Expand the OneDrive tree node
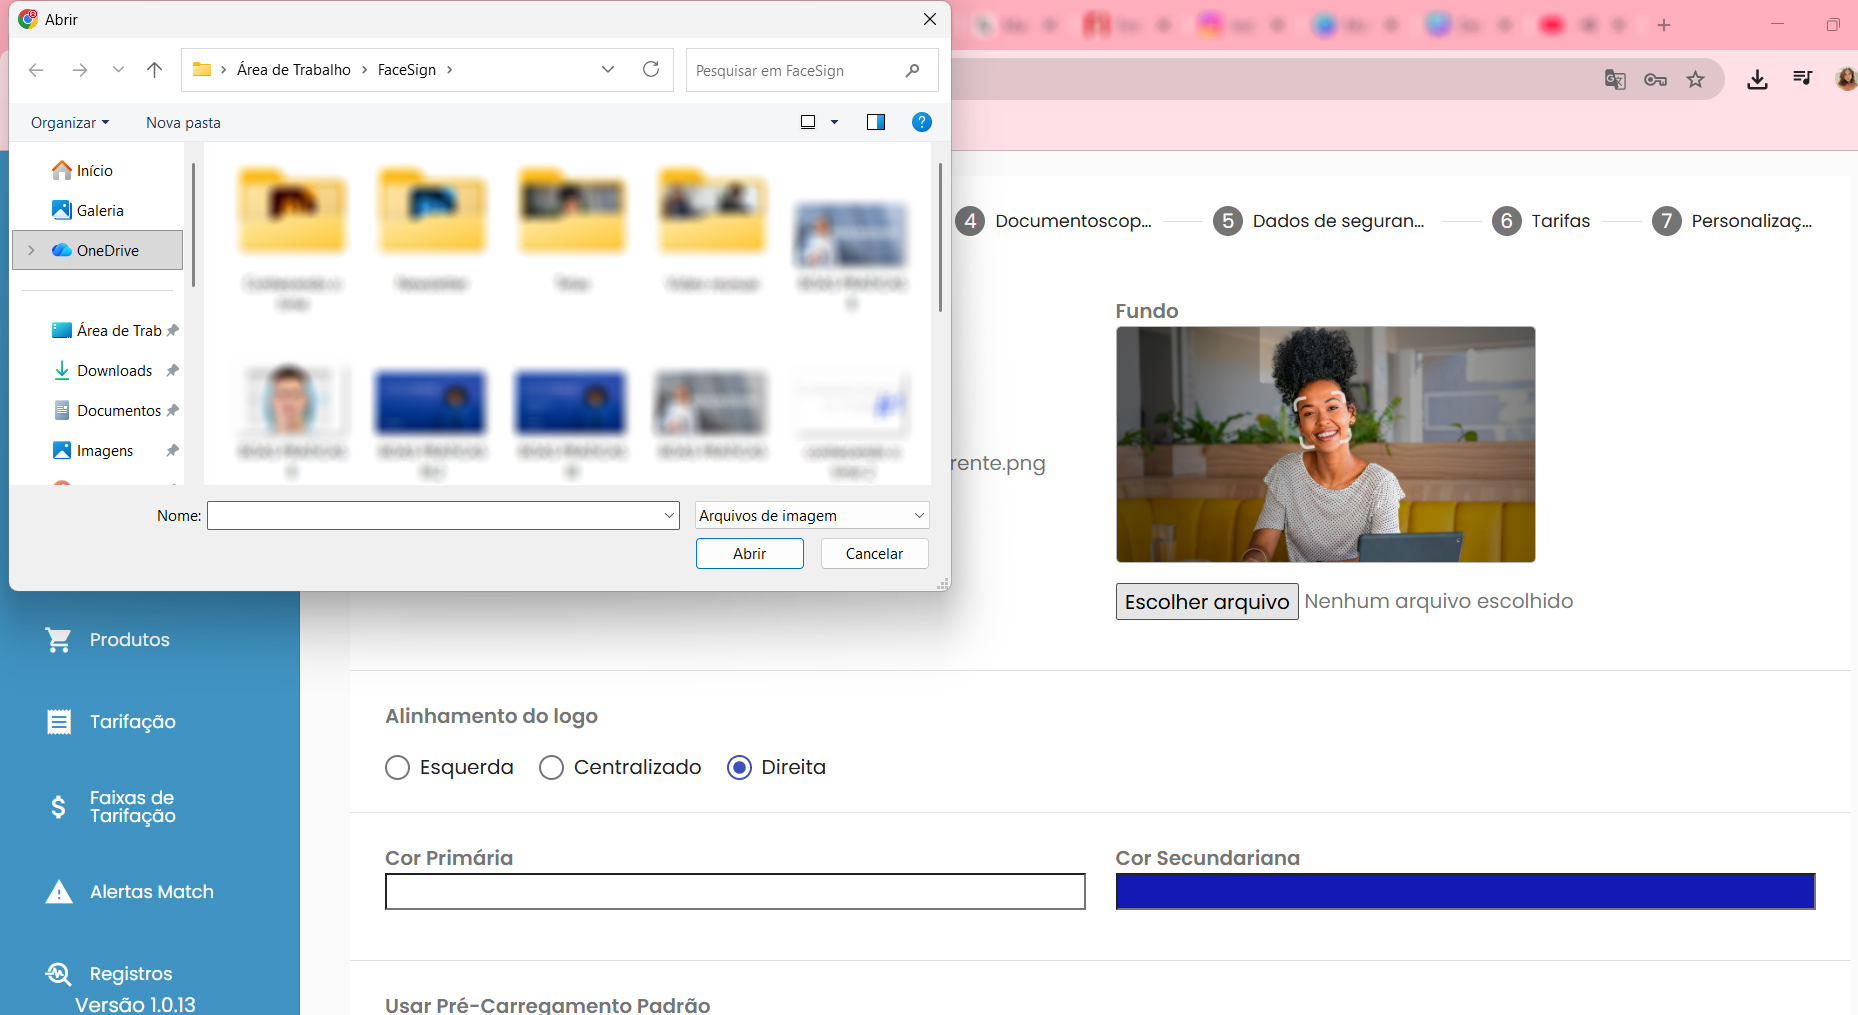Viewport: 1858px width, 1015px height. (x=31, y=250)
